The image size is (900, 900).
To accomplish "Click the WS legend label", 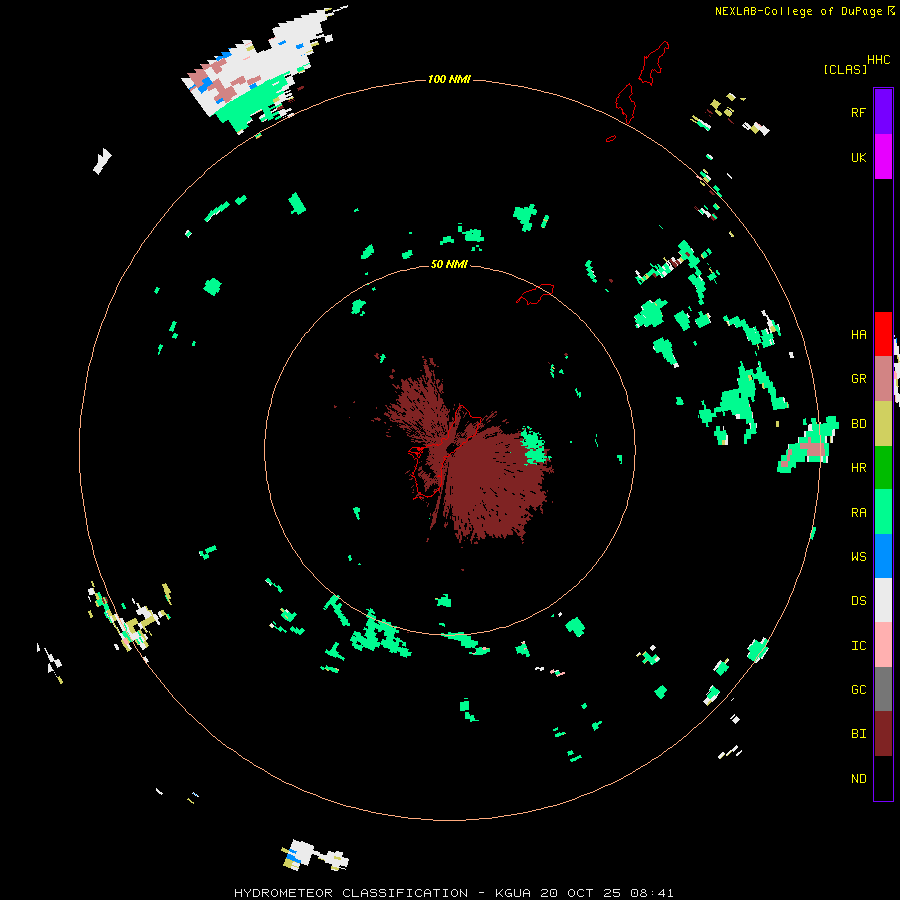I will tap(858, 557).
